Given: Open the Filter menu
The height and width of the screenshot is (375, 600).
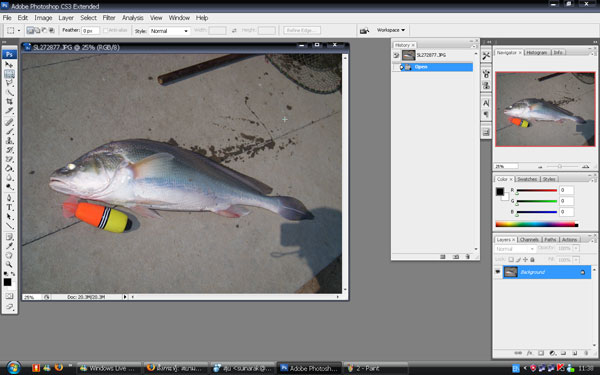Looking at the screenshot, I should tap(109, 18).
